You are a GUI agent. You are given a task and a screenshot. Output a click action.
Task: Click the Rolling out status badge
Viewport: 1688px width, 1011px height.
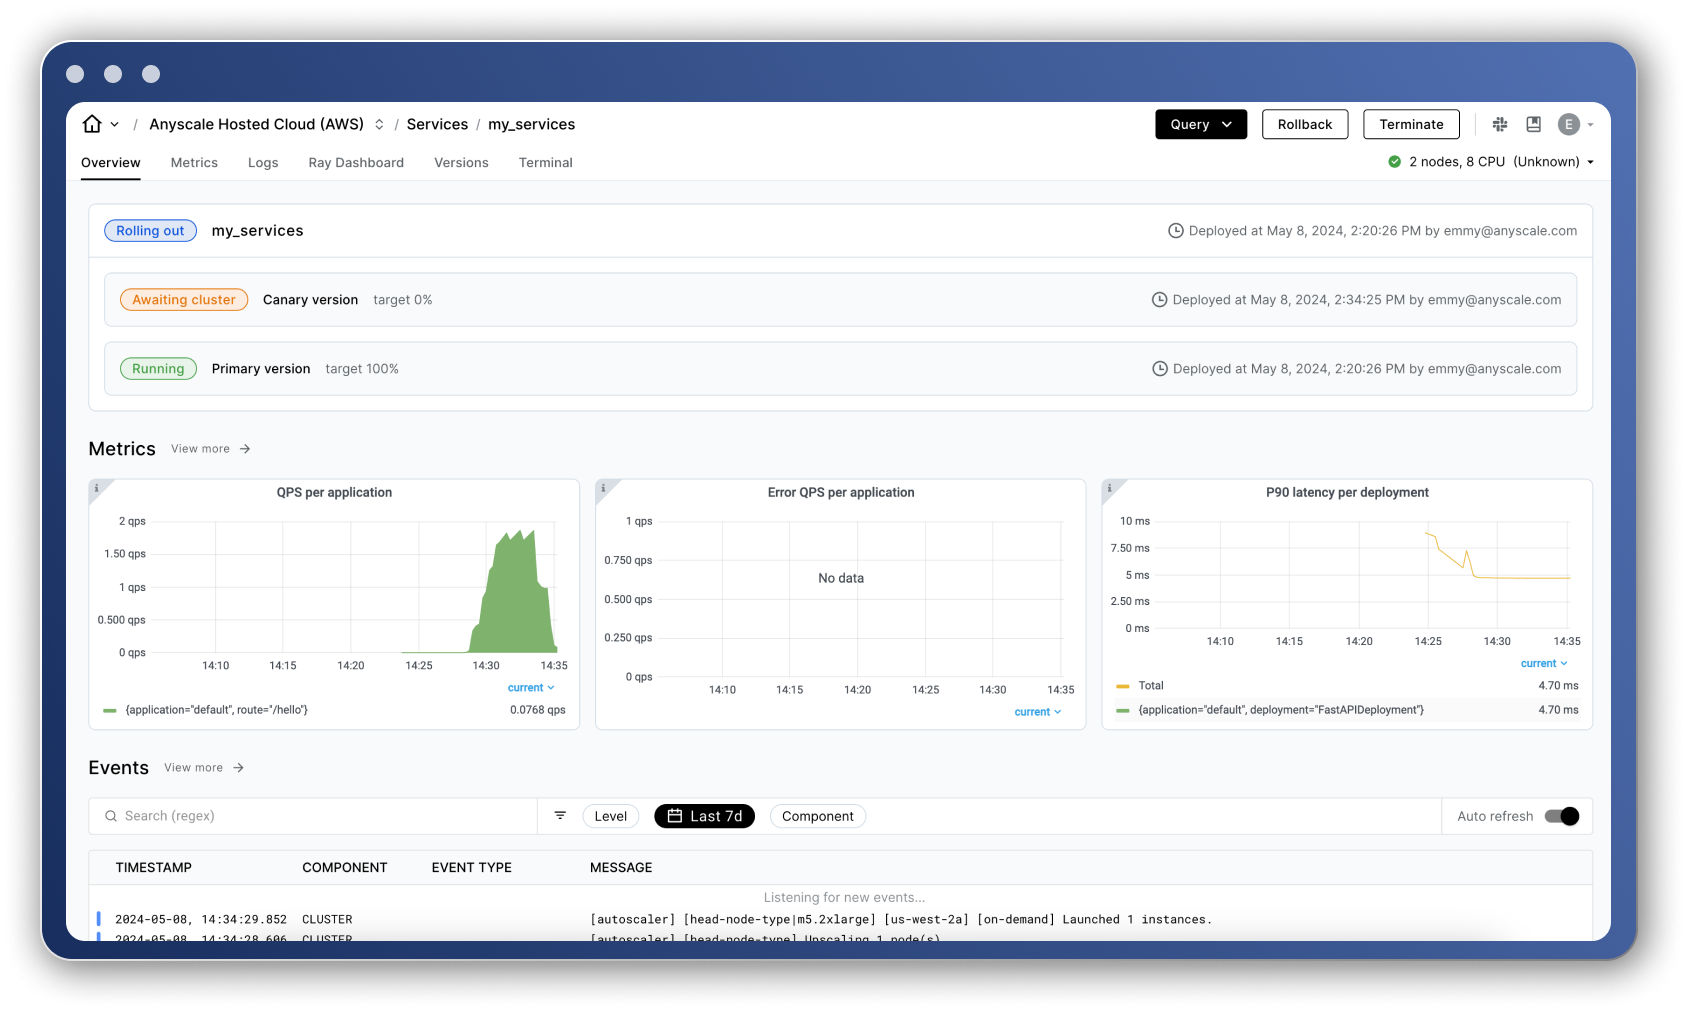click(x=150, y=231)
